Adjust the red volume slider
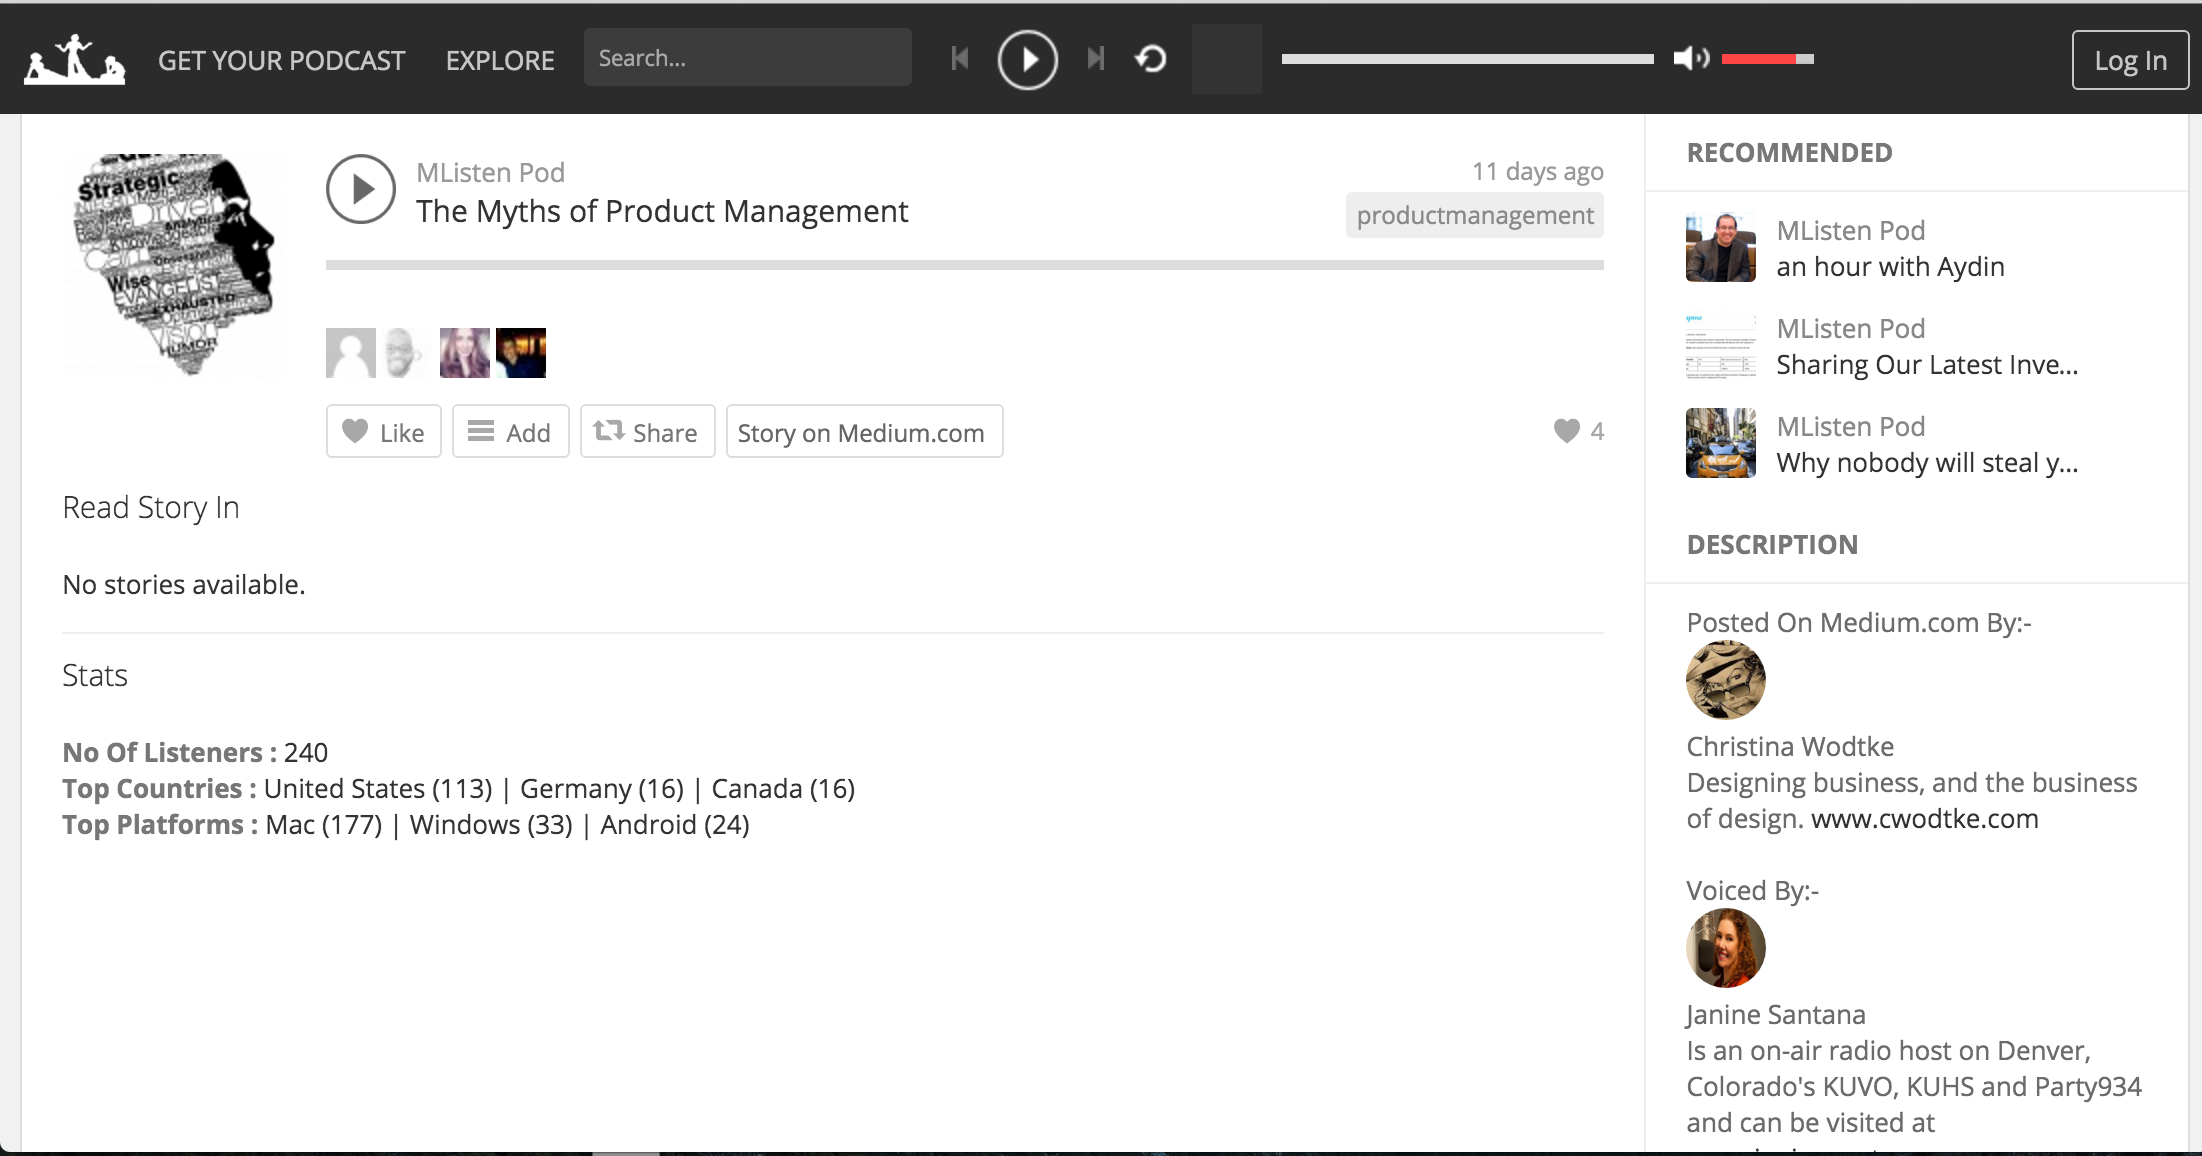Screen dimensions: 2202x1156 pos(1767,59)
